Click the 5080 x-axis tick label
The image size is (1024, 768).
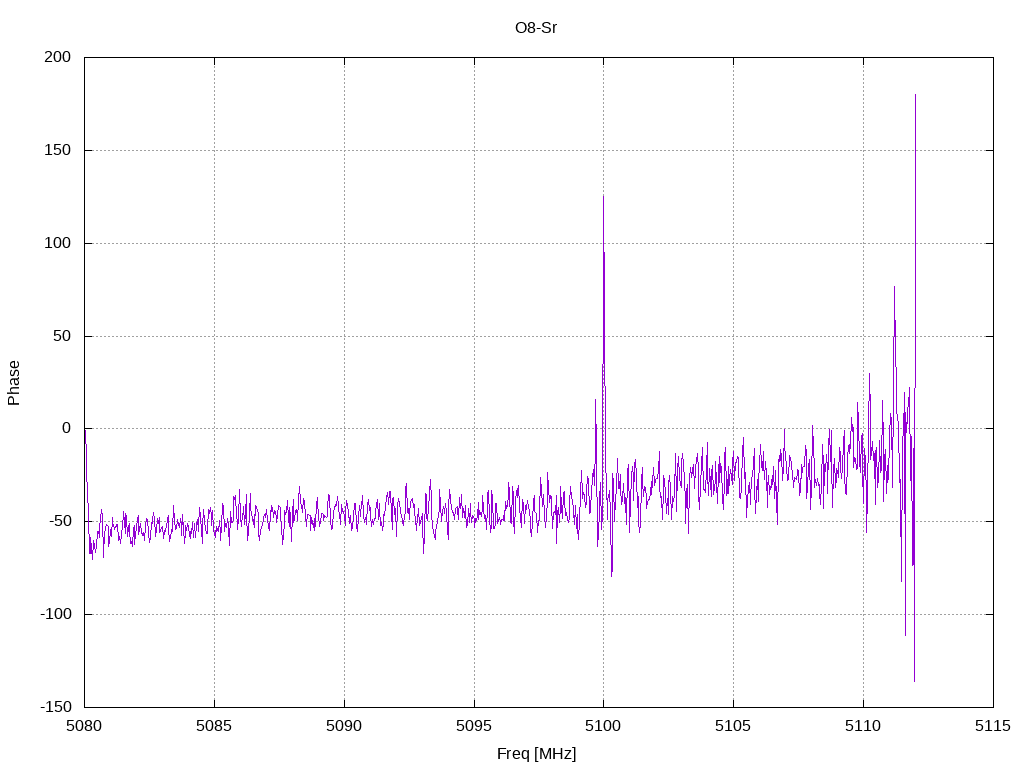(84, 726)
